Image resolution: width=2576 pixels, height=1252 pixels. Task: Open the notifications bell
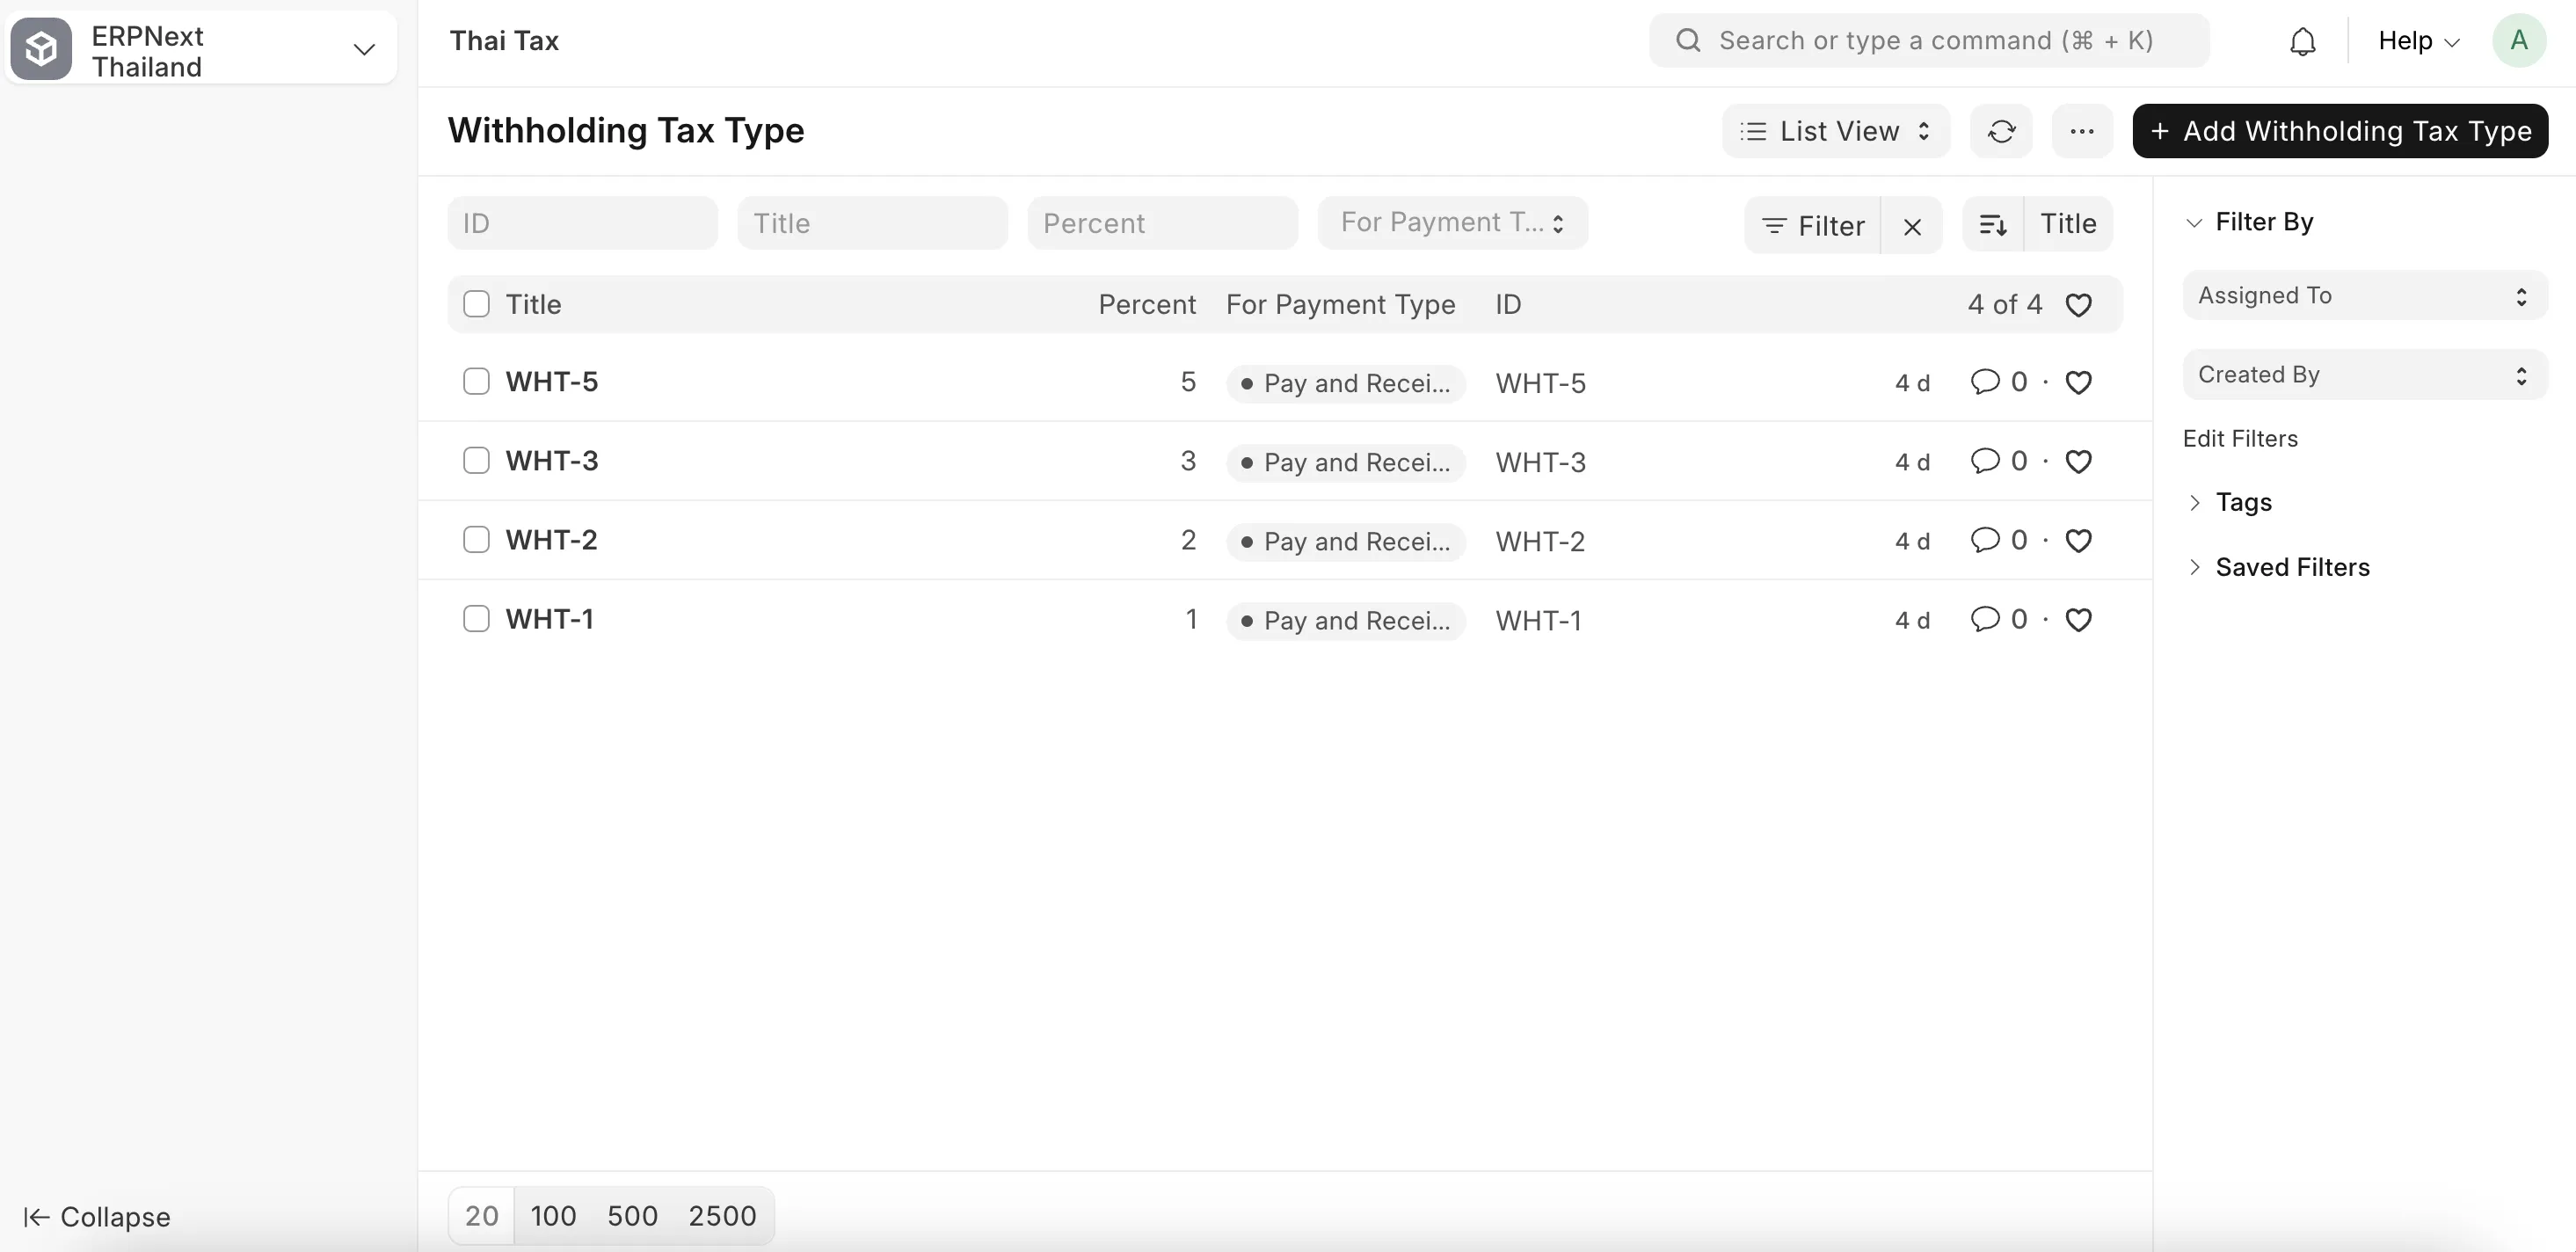pyautogui.click(x=2302, y=41)
